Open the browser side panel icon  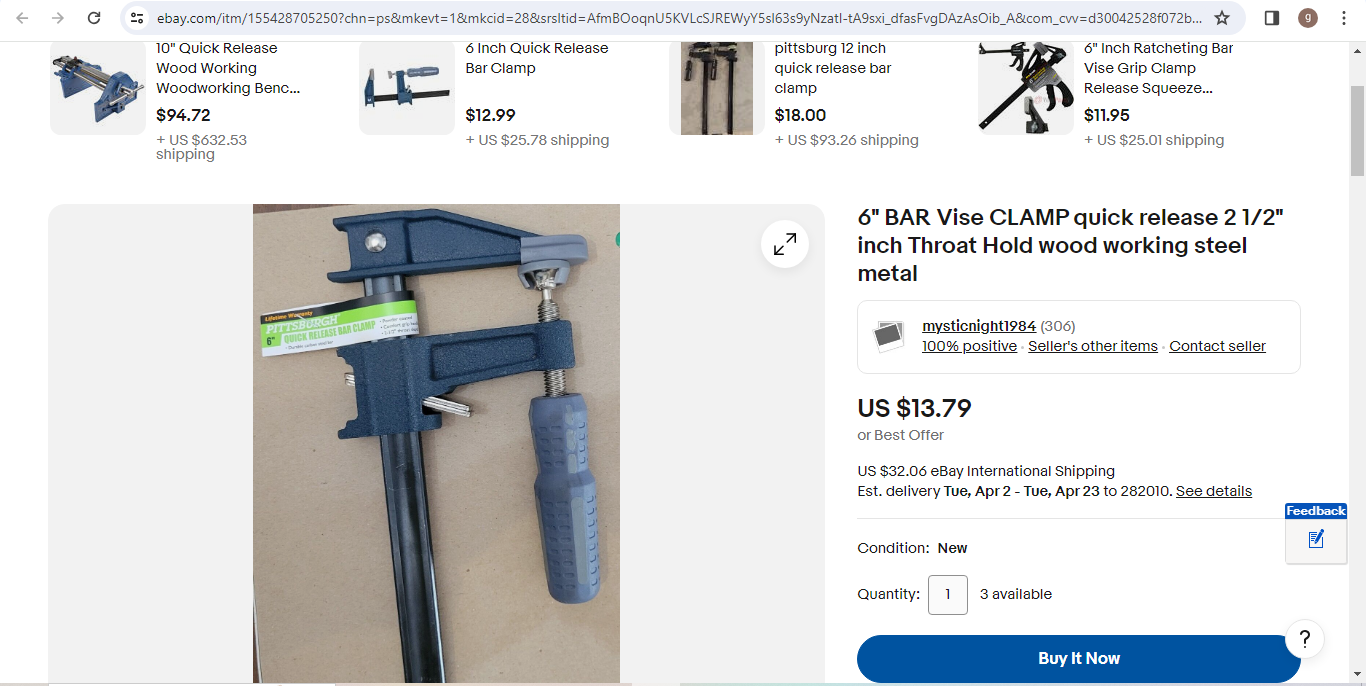pyautogui.click(x=1272, y=18)
